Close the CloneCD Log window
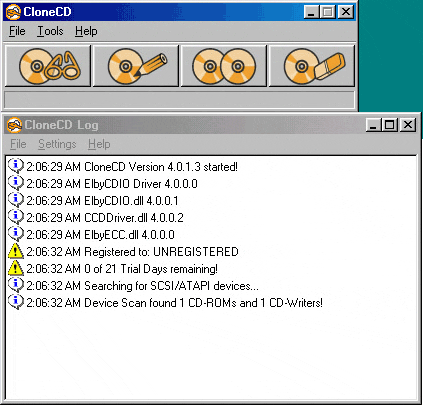This screenshot has width=423, height=405. point(408,125)
